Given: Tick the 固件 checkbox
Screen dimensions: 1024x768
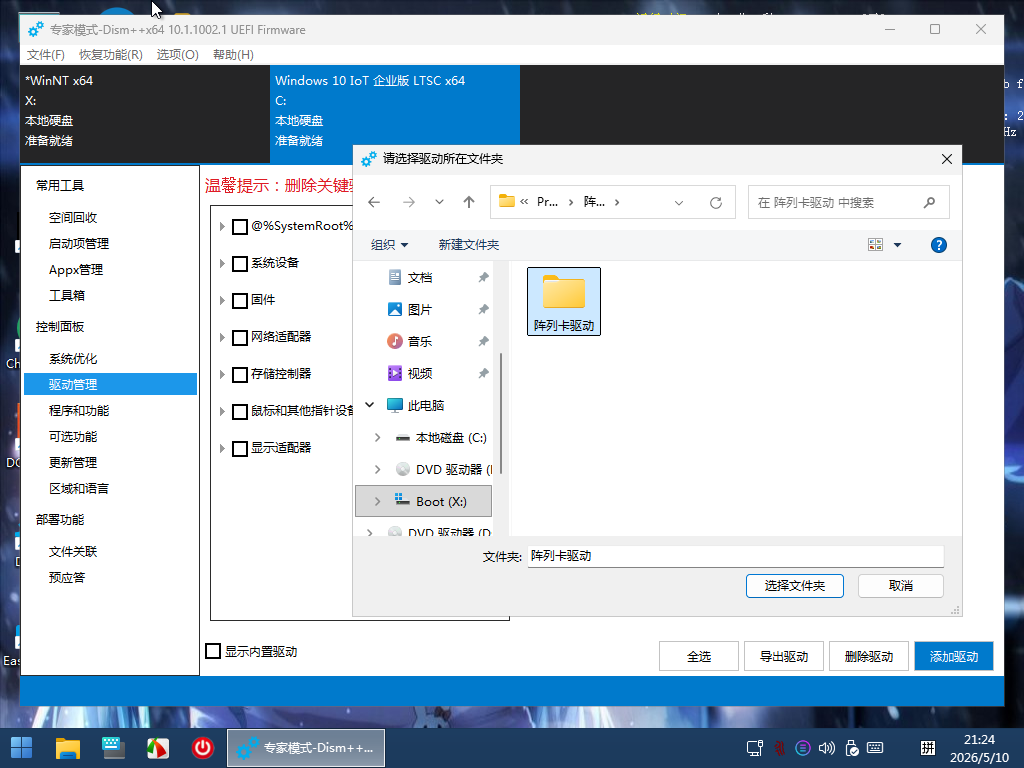Looking at the screenshot, I should pyautogui.click(x=240, y=300).
